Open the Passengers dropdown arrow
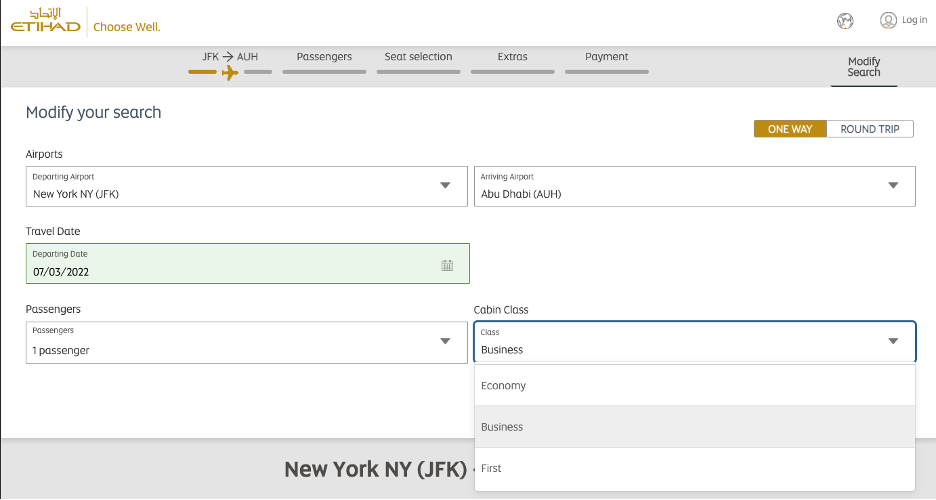 (445, 341)
